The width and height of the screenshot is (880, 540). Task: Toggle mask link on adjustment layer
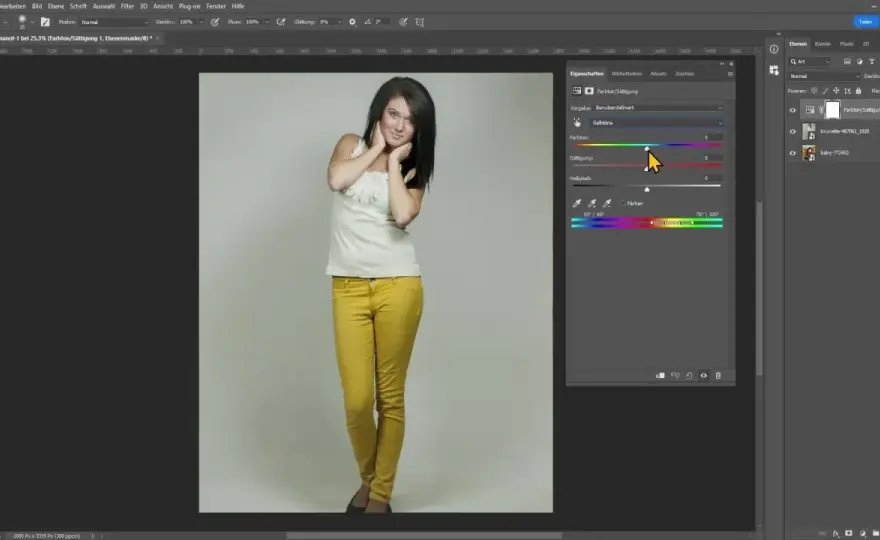[x=821, y=110]
